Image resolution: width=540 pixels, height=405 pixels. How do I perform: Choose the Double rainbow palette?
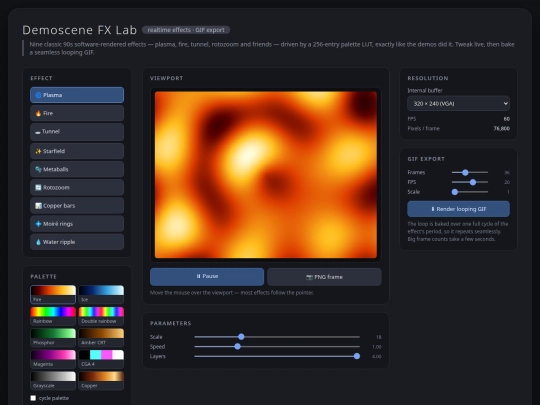tap(101, 316)
